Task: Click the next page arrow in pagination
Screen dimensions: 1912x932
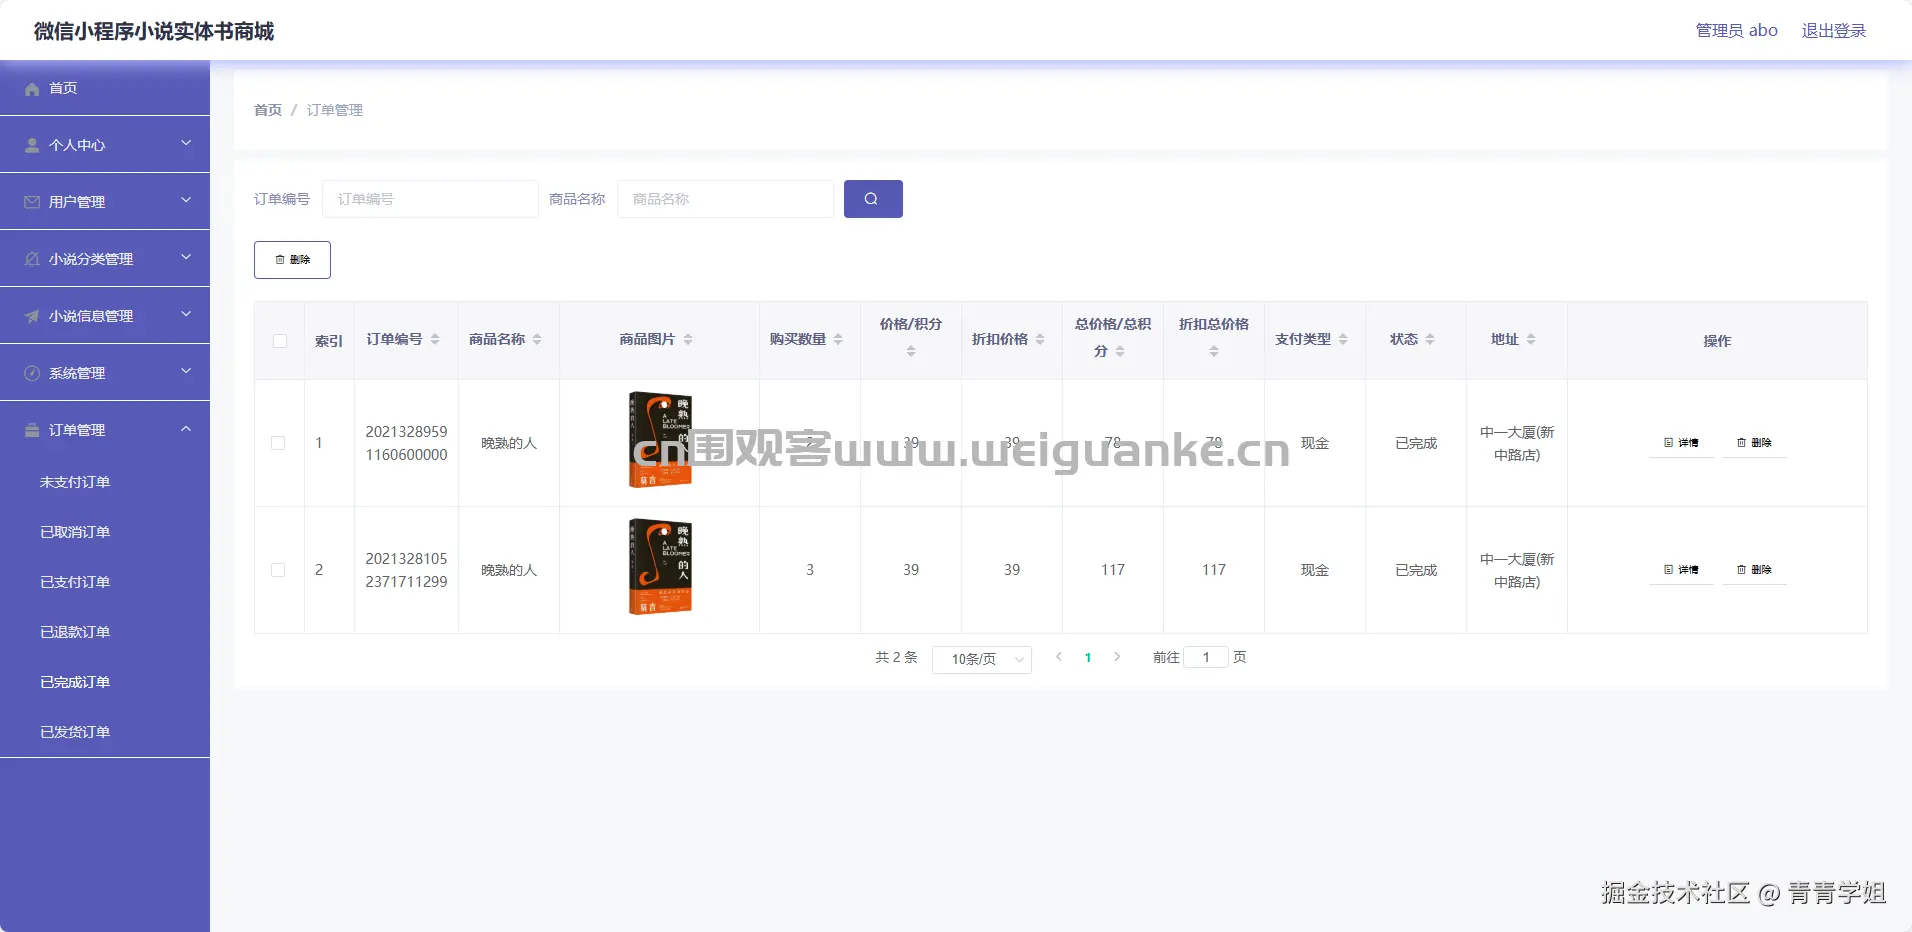Action: [x=1117, y=657]
